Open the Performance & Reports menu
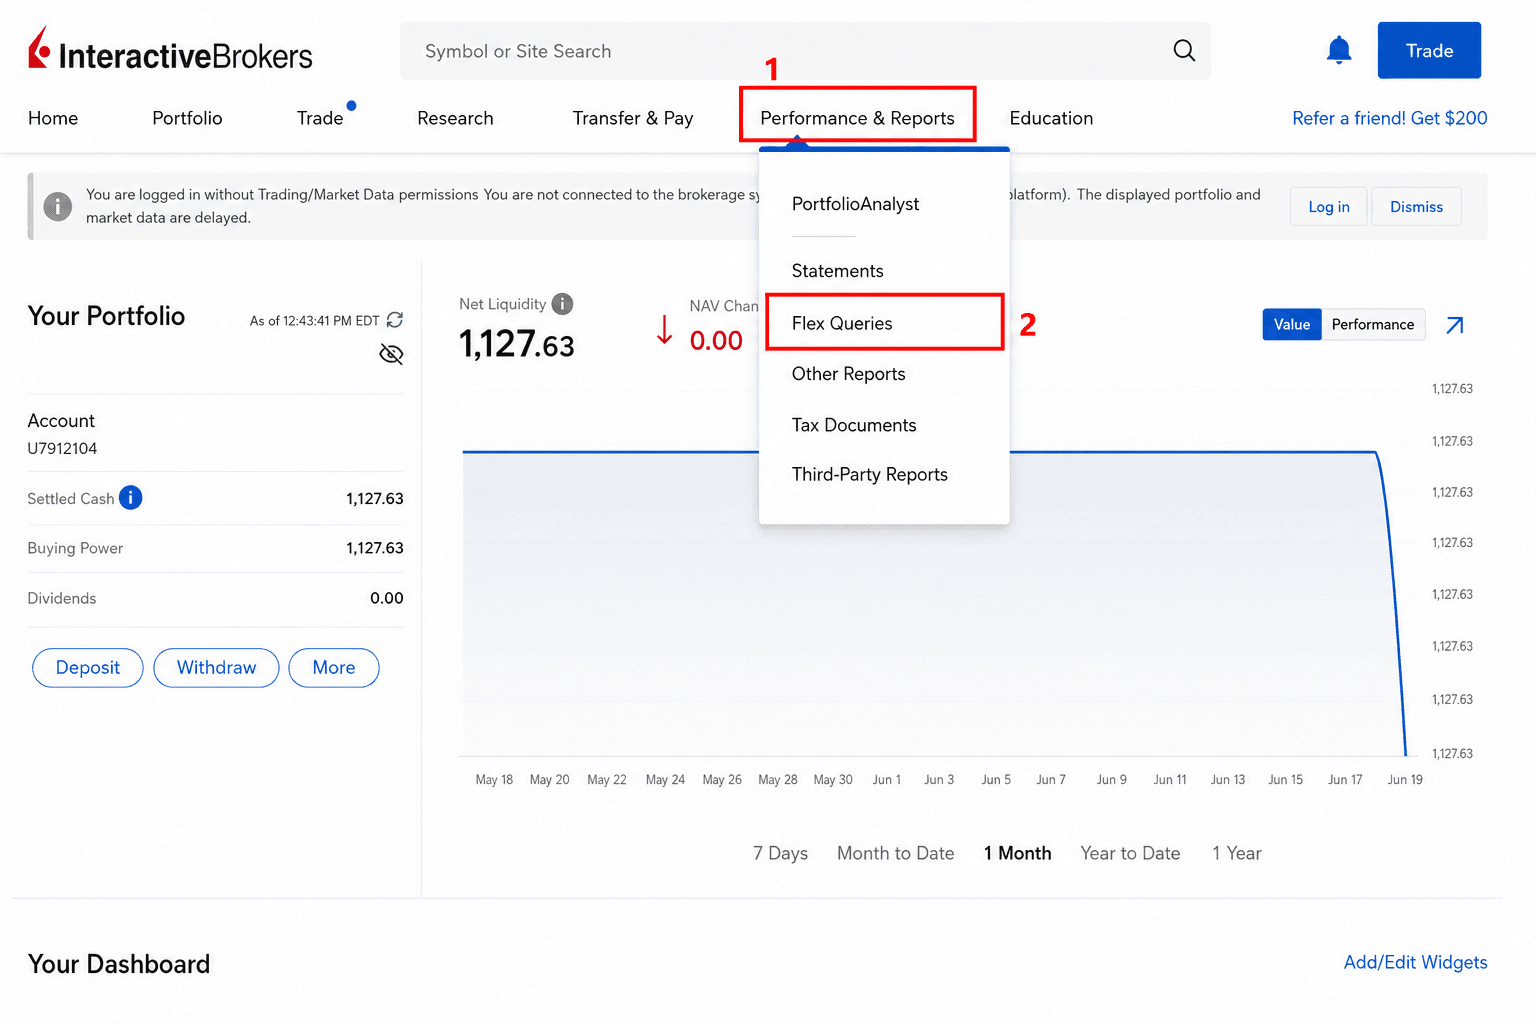 point(857,118)
